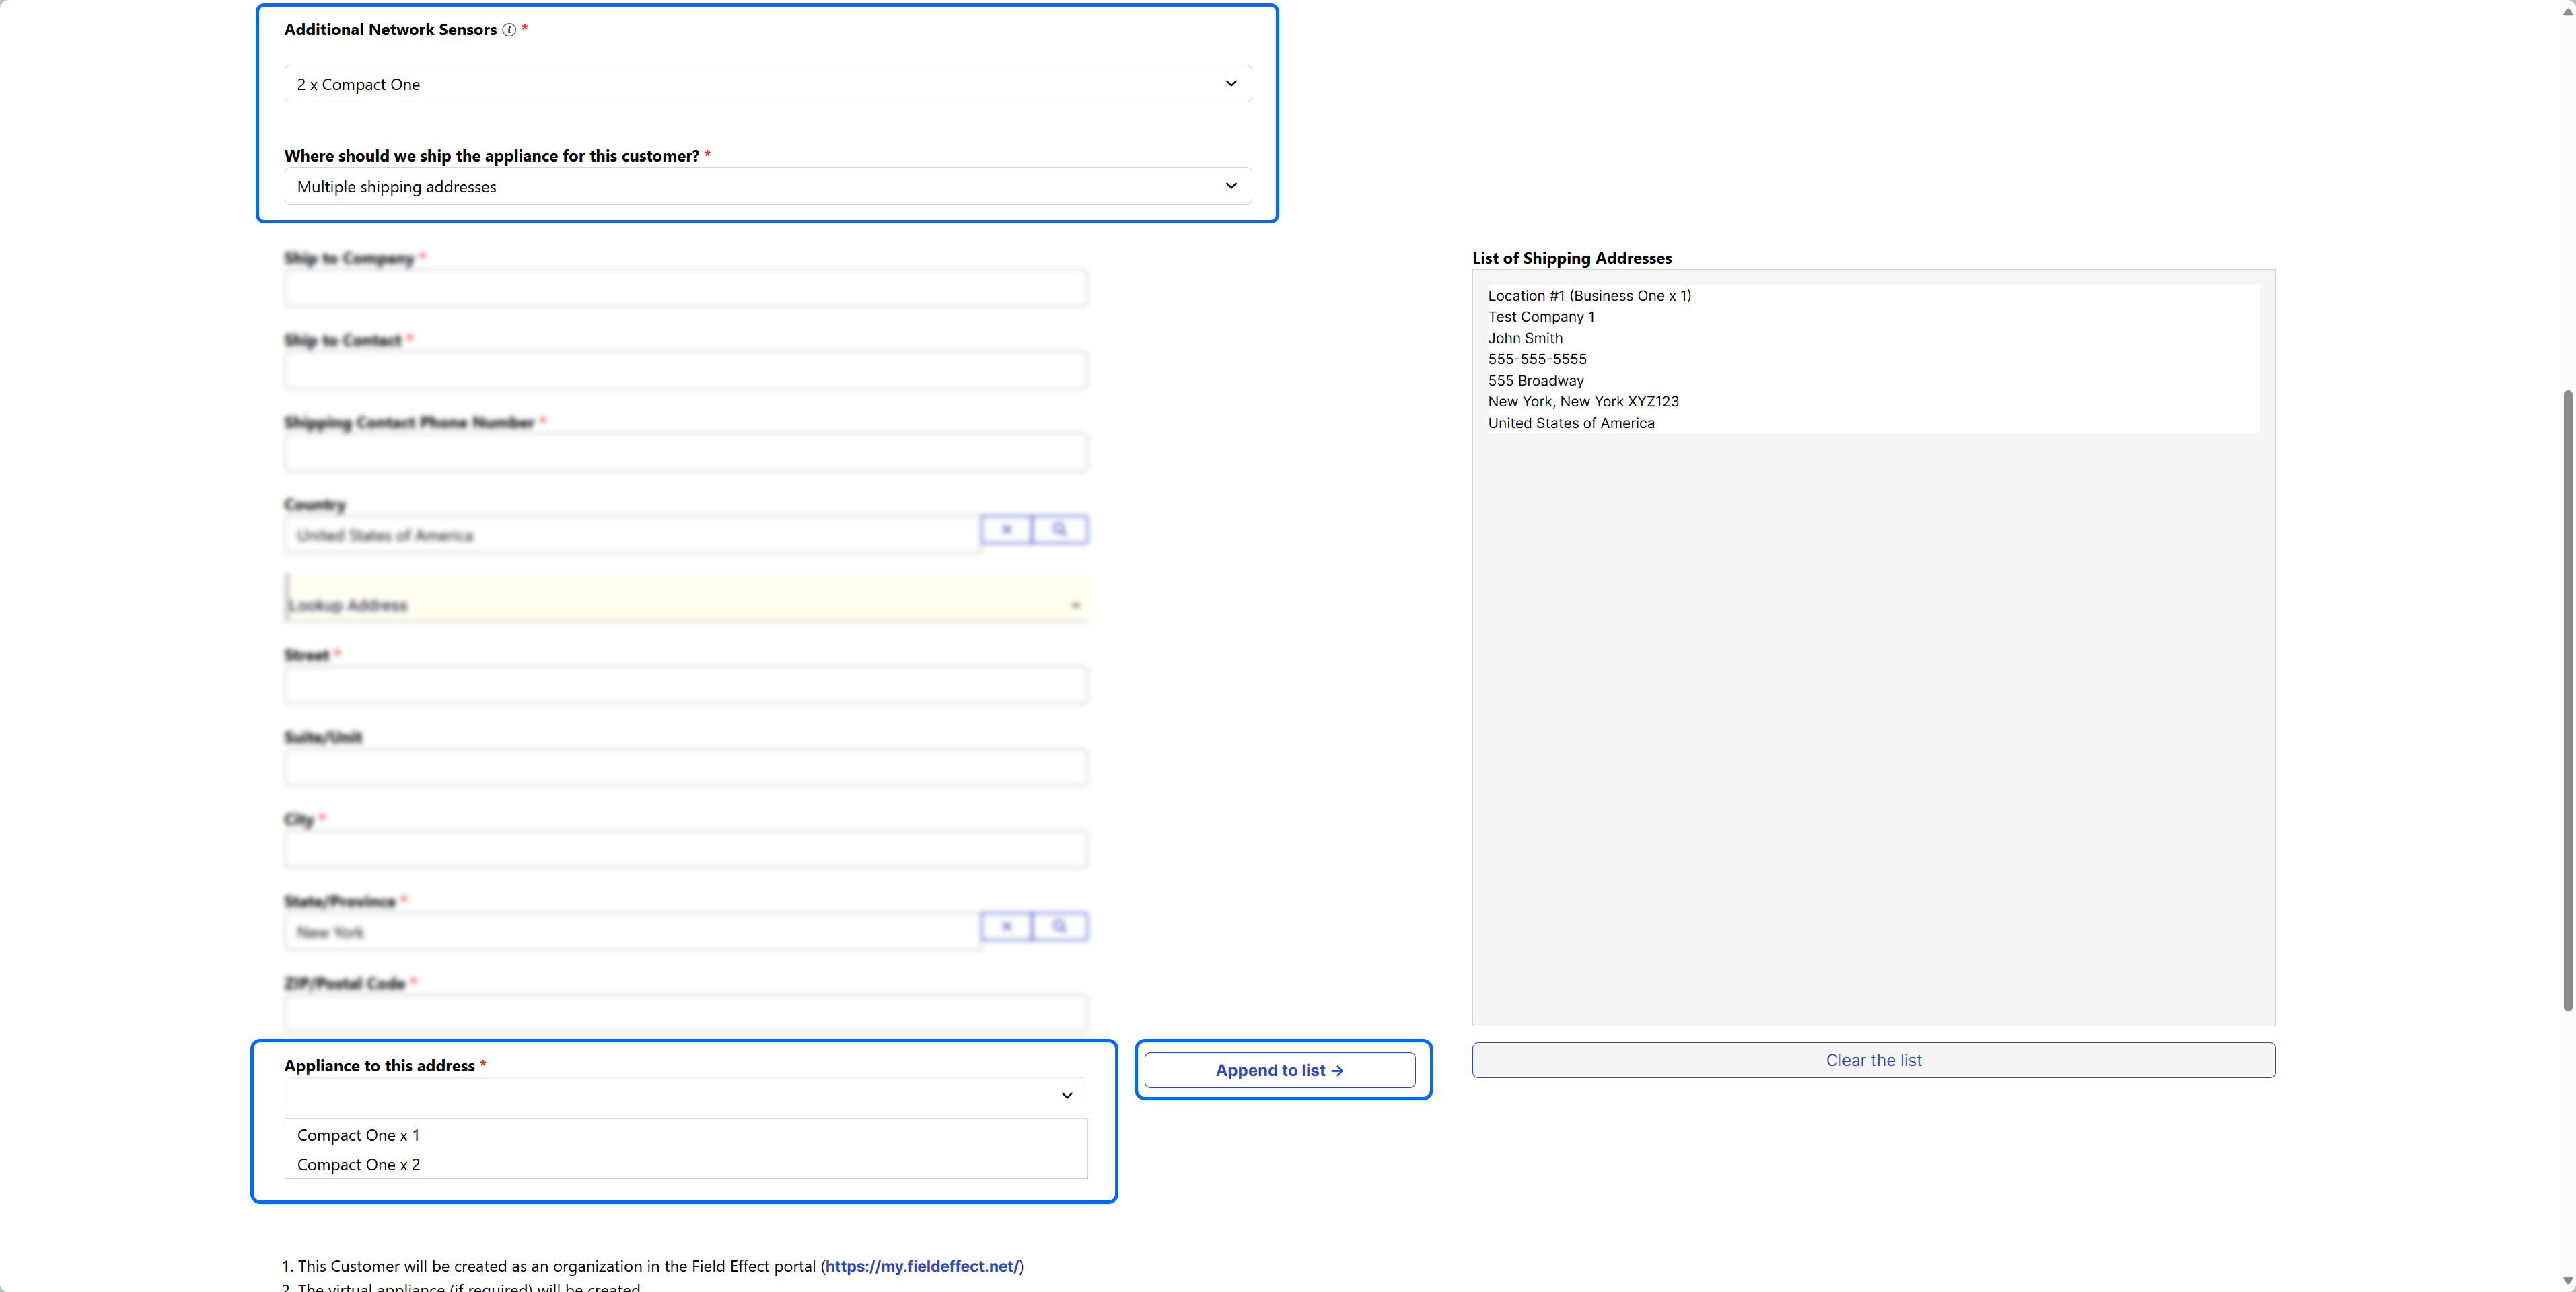Open the Additional Network Sensors dropdown
Viewport: 2576px width, 1292px height.
point(767,84)
